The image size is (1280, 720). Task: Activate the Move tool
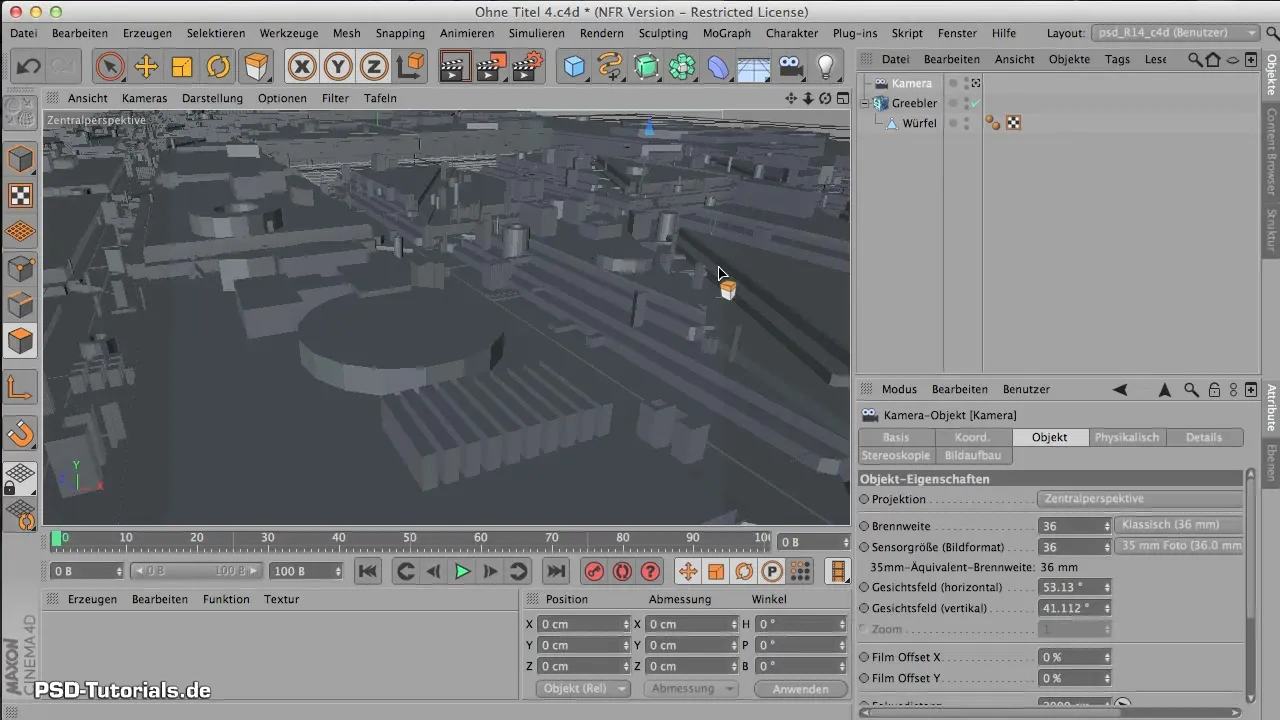[x=146, y=67]
